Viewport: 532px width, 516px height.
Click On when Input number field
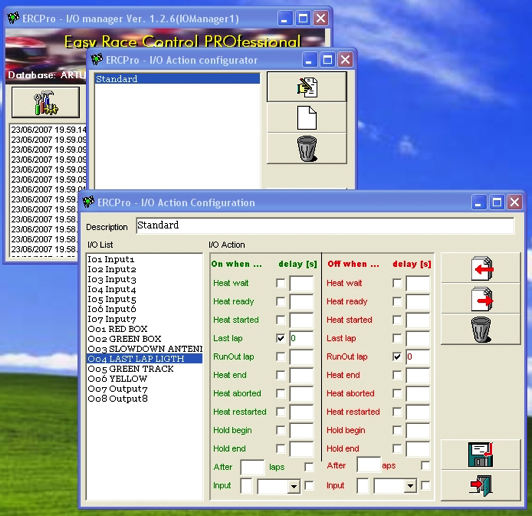246,485
